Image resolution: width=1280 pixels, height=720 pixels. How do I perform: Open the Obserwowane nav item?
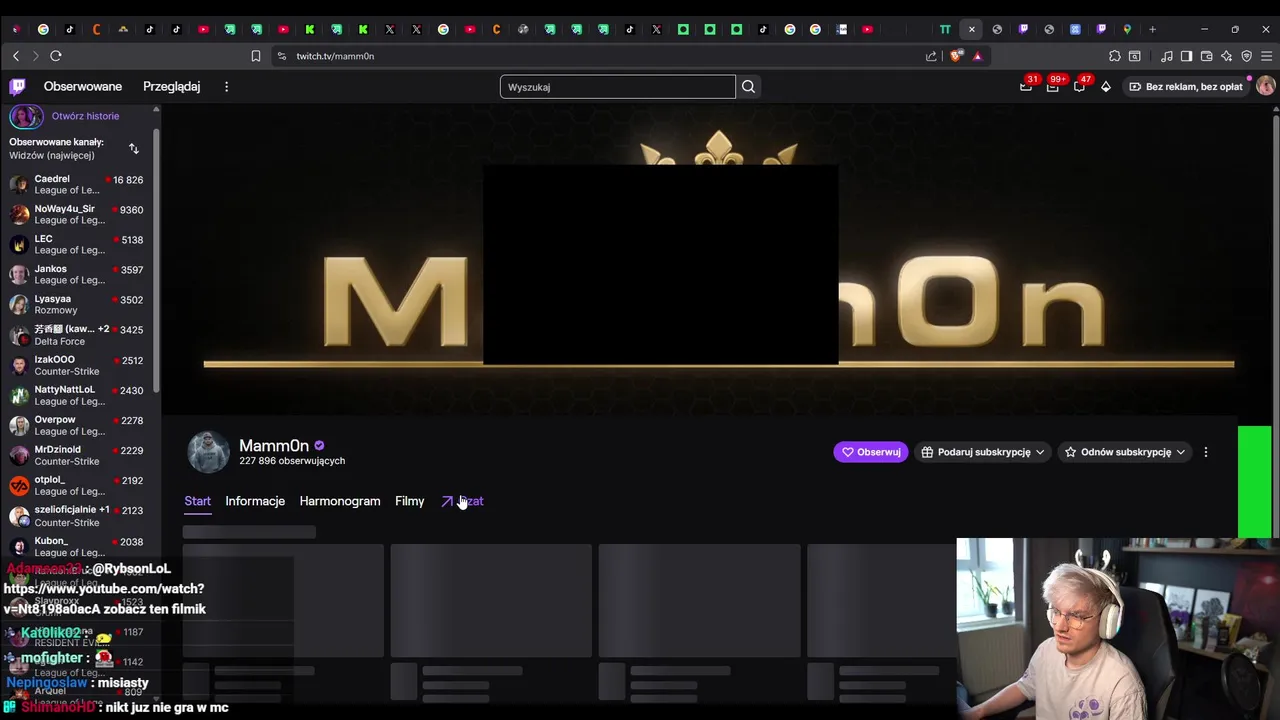tap(83, 87)
